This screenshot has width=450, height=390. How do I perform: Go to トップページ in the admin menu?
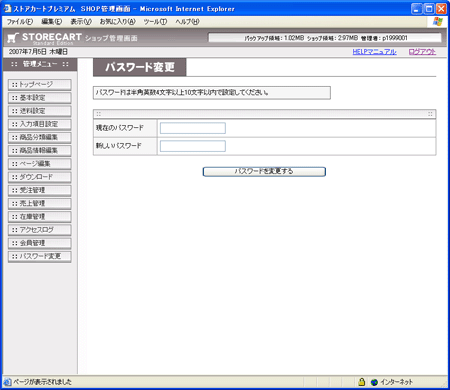click(x=40, y=85)
